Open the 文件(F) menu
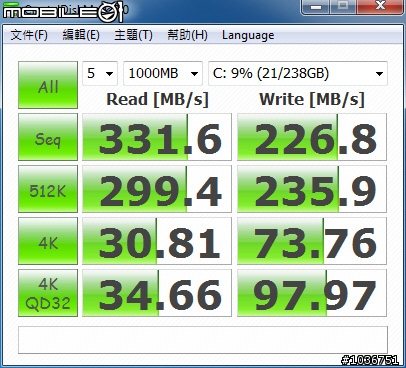 [29, 35]
